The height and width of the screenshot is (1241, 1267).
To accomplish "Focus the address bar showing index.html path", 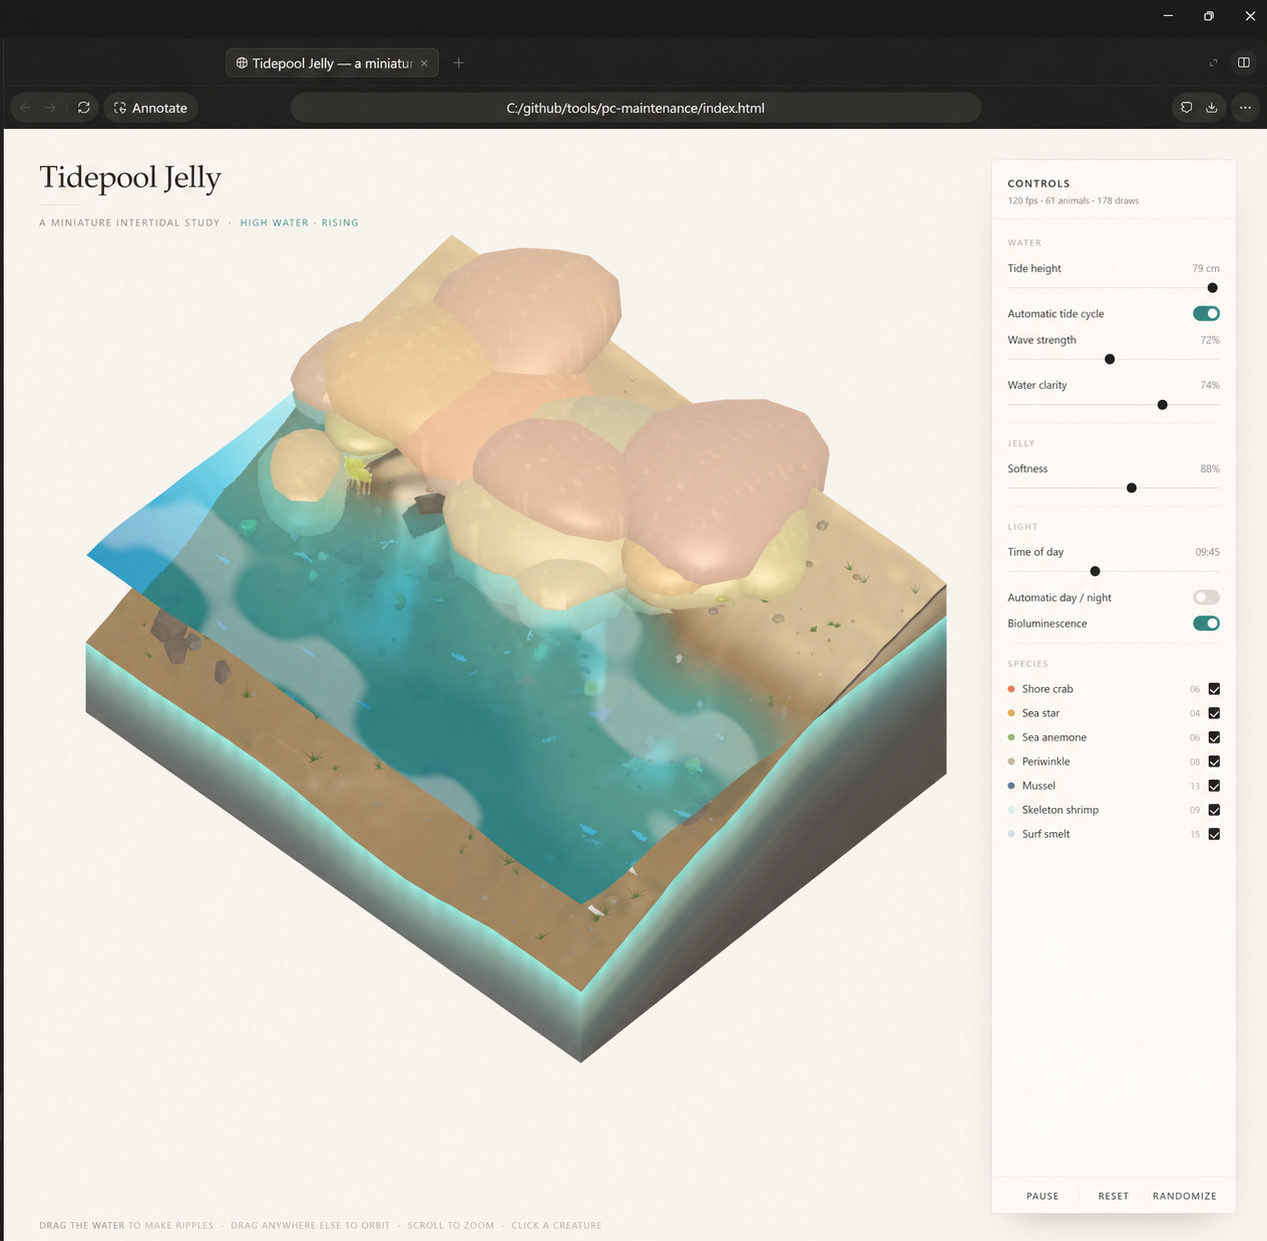I will click(635, 108).
